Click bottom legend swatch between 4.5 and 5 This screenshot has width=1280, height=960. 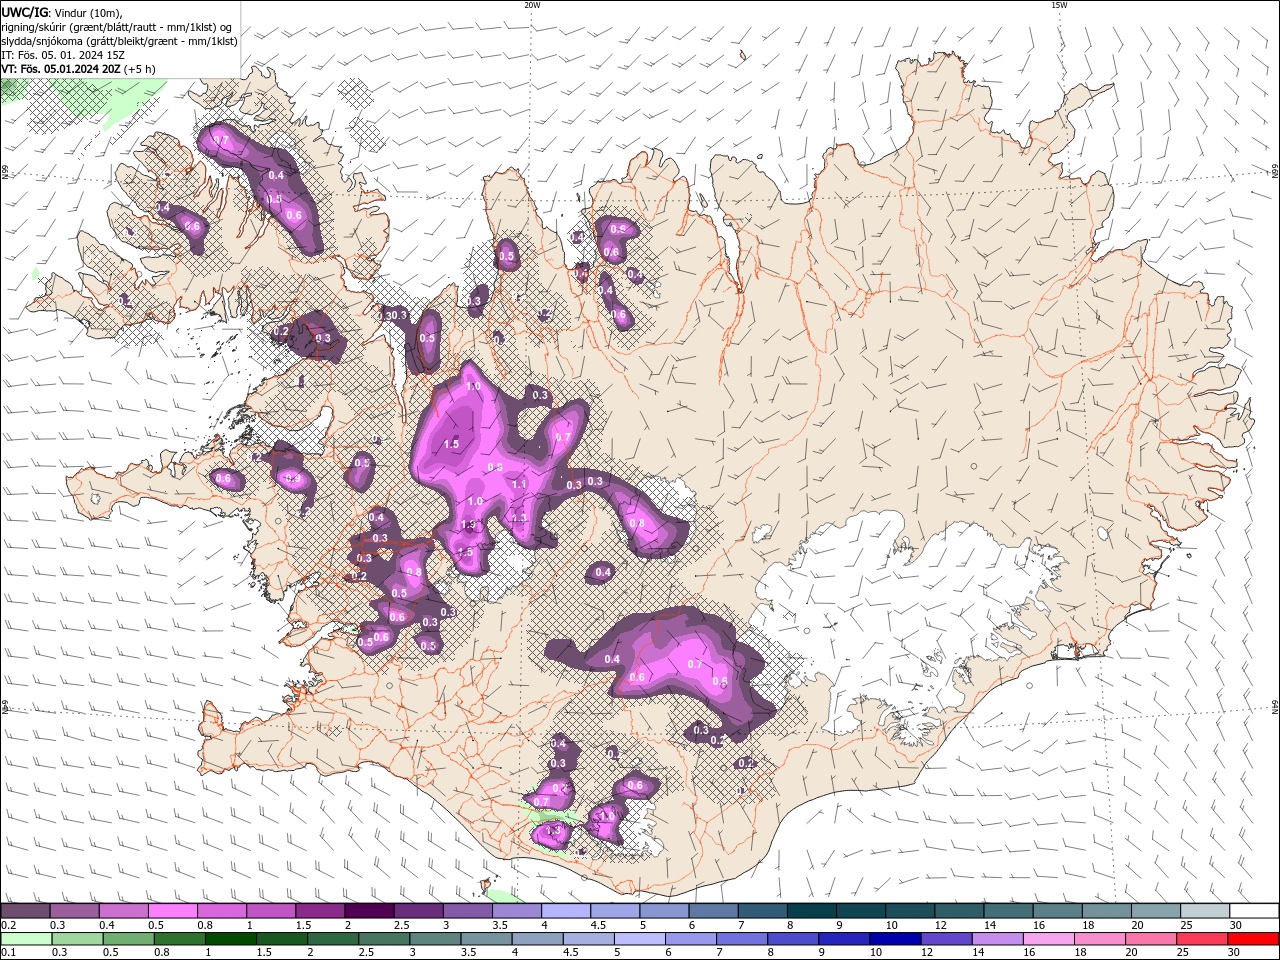pyautogui.click(x=590, y=939)
